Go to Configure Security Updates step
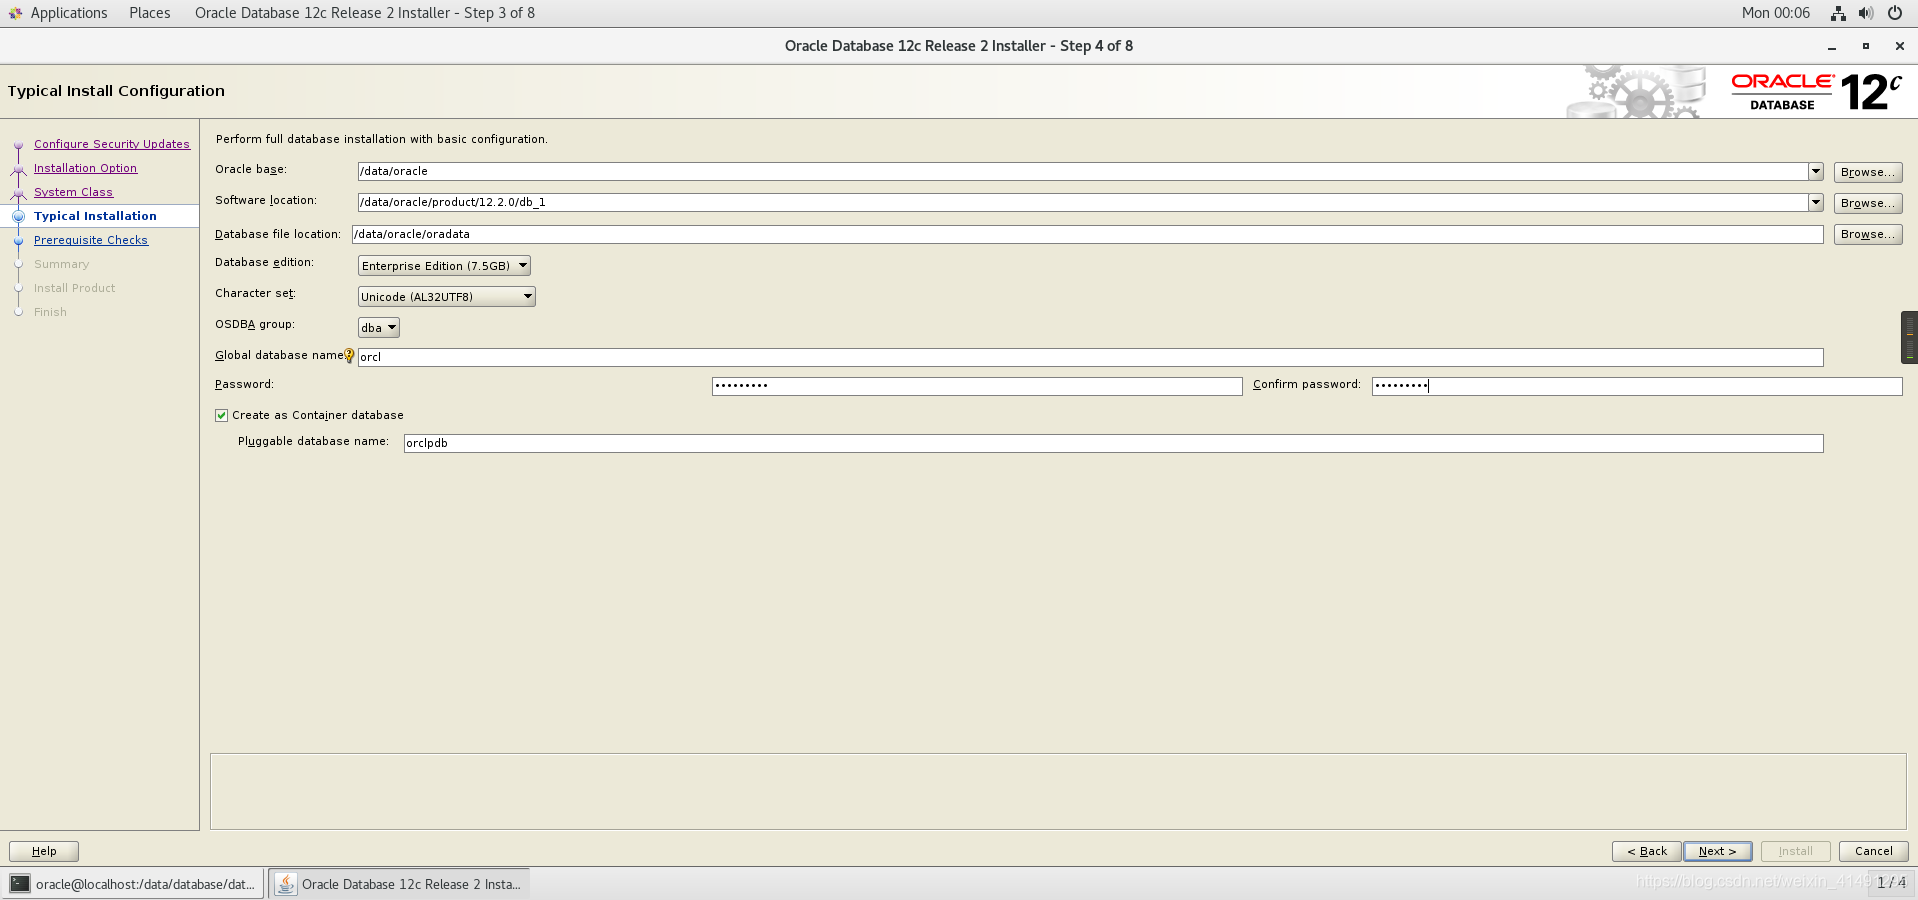1918x900 pixels. pyautogui.click(x=111, y=144)
